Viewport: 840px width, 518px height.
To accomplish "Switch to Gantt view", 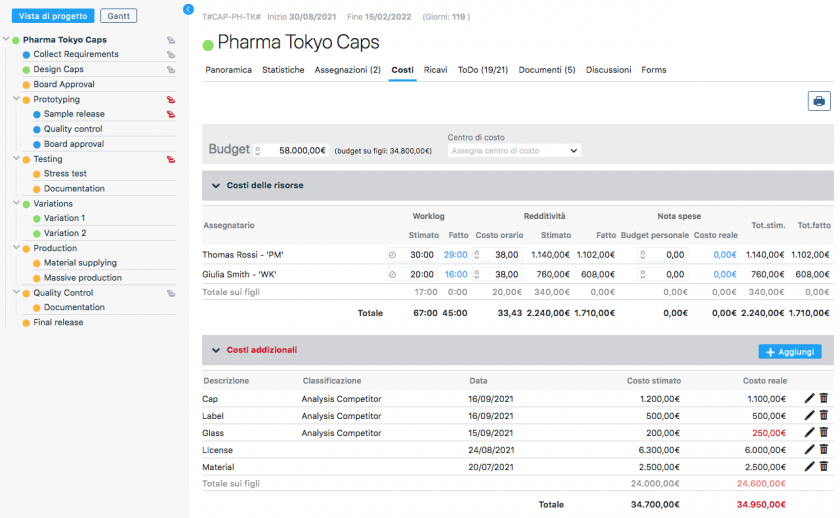I will tap(118, 16).
